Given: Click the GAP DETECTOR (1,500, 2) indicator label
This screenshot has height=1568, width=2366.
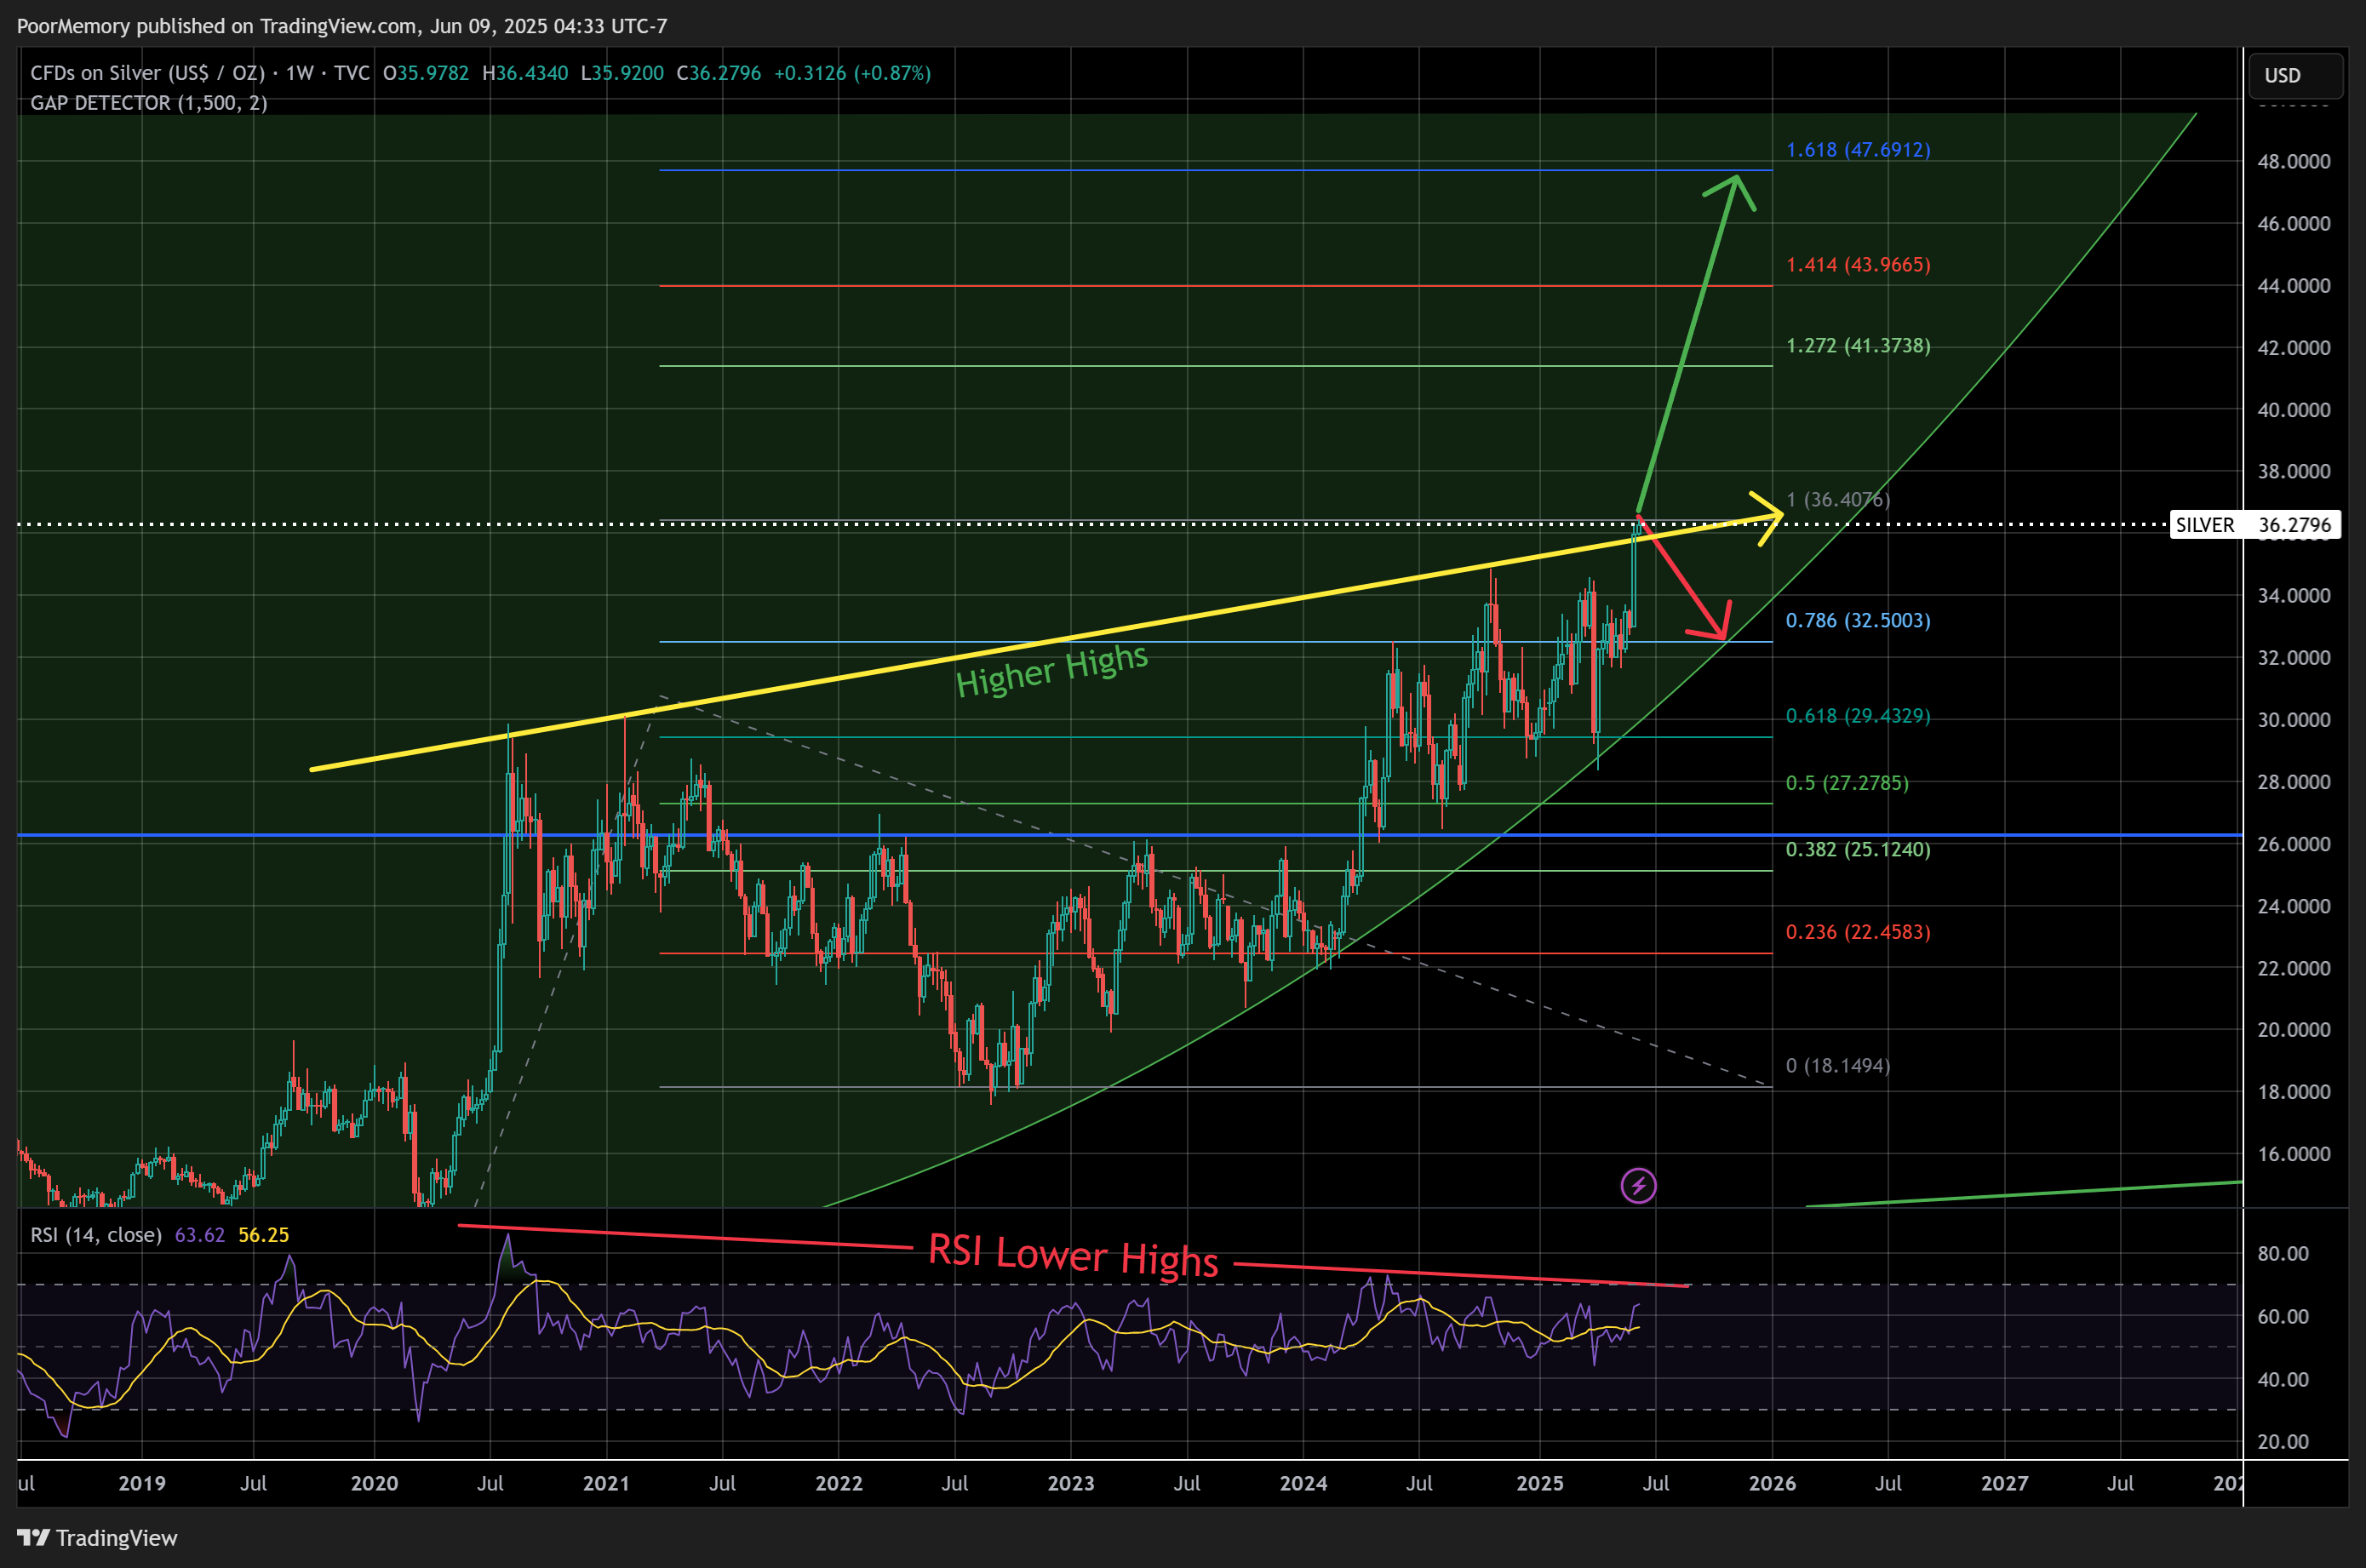Looking at the screenshot, I should (149, 103).
